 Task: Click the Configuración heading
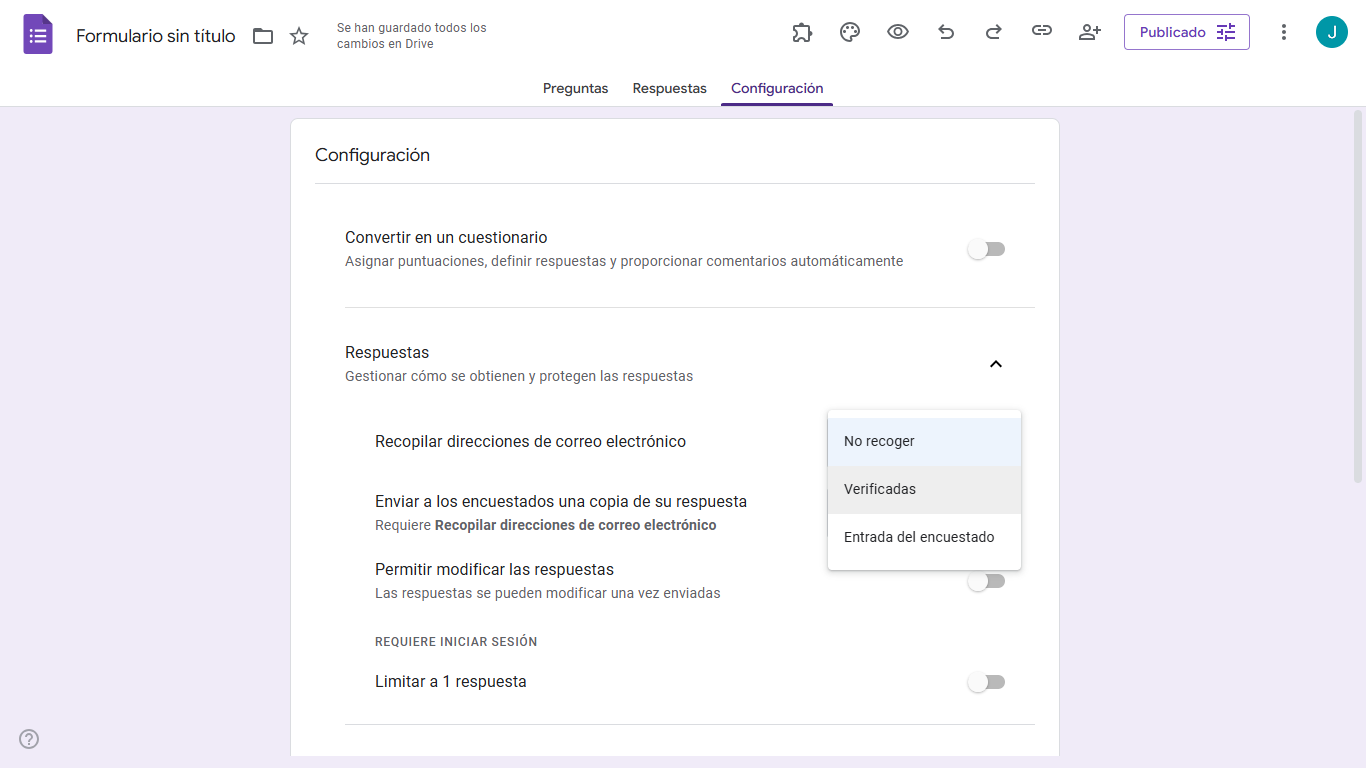tap(372, 155)
